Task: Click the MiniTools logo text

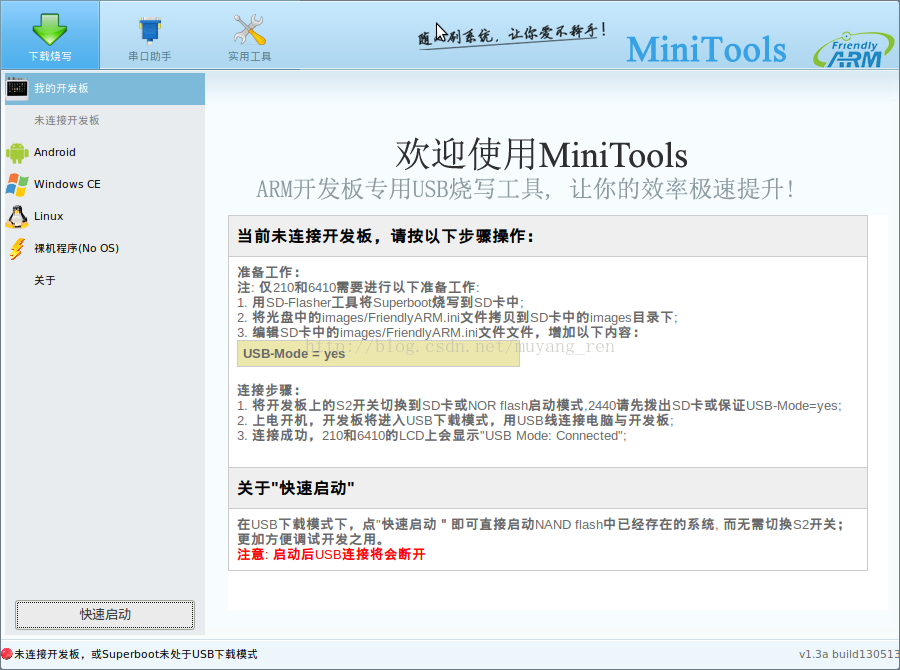Action: [706, 49]
